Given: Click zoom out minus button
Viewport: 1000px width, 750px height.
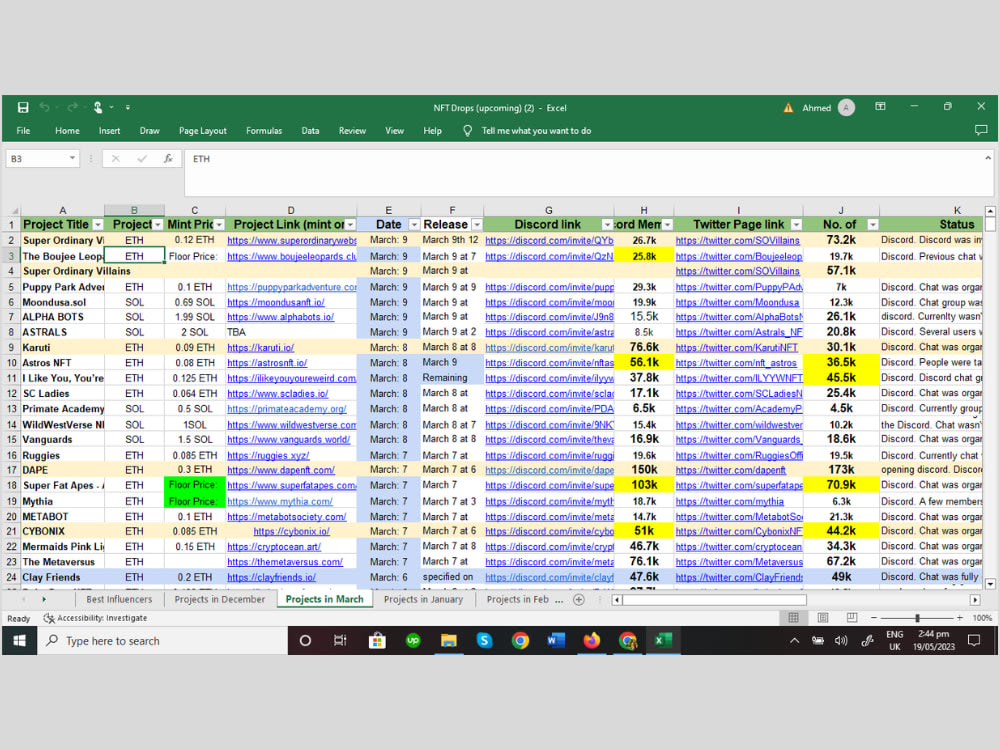Looking at the screenshot, I should point(874,618).
